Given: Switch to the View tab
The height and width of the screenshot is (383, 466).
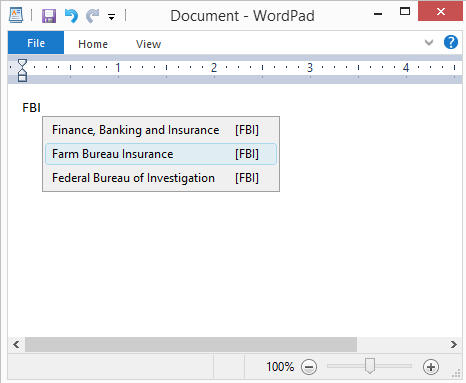Looking at the screenshot, I should tap(148, 44).
